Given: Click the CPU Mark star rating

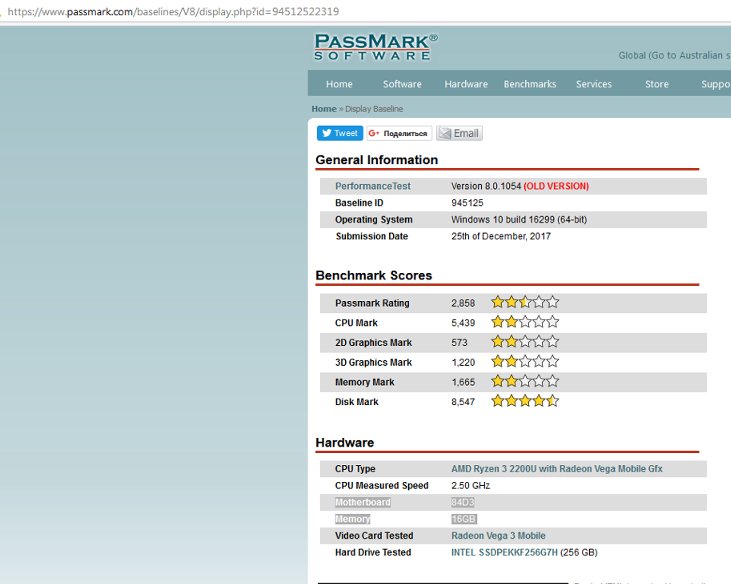Looking at the screenshot, I should point(524,322).
